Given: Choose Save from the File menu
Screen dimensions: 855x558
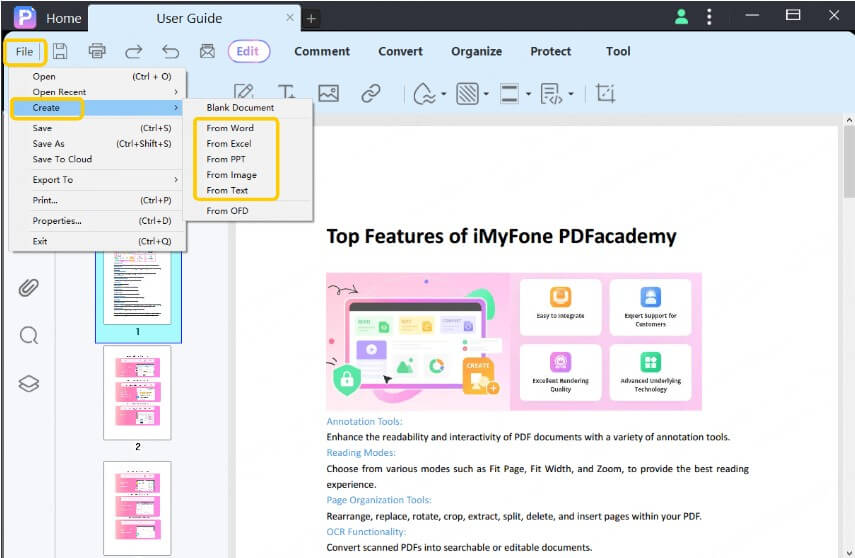Looking at the screenshot, I should 98,128.
